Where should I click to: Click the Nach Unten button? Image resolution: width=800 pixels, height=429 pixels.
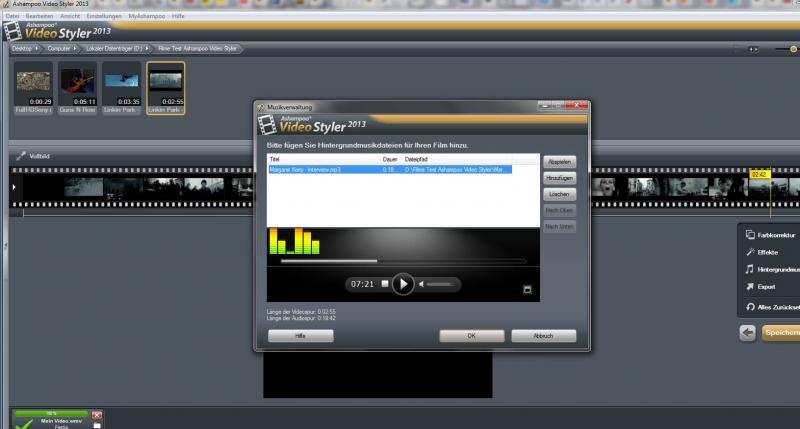click(559, 226)
